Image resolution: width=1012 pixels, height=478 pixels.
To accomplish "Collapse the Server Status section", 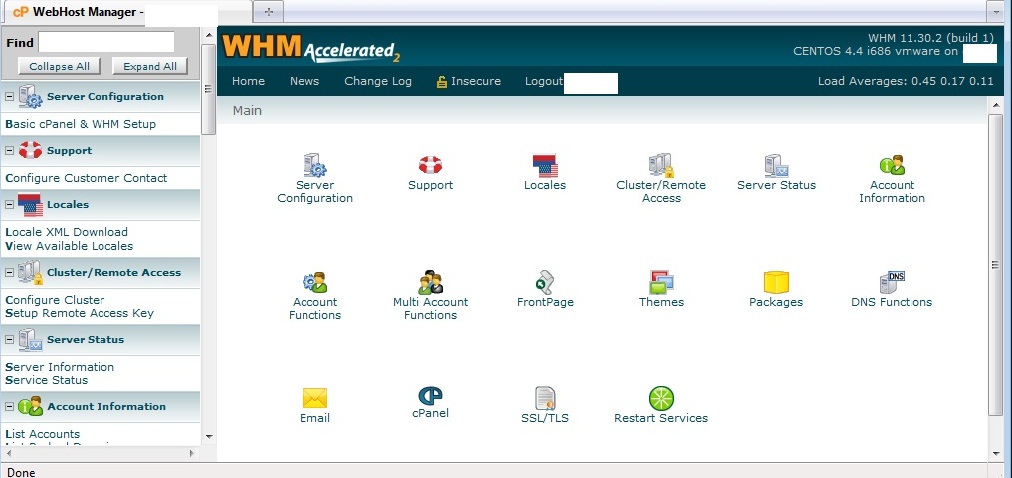I will [9, 339].
